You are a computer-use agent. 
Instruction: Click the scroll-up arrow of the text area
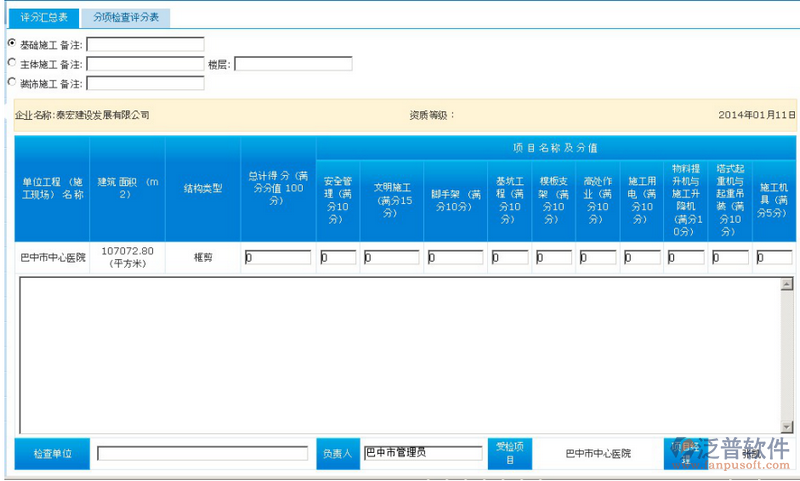(787, 285)
